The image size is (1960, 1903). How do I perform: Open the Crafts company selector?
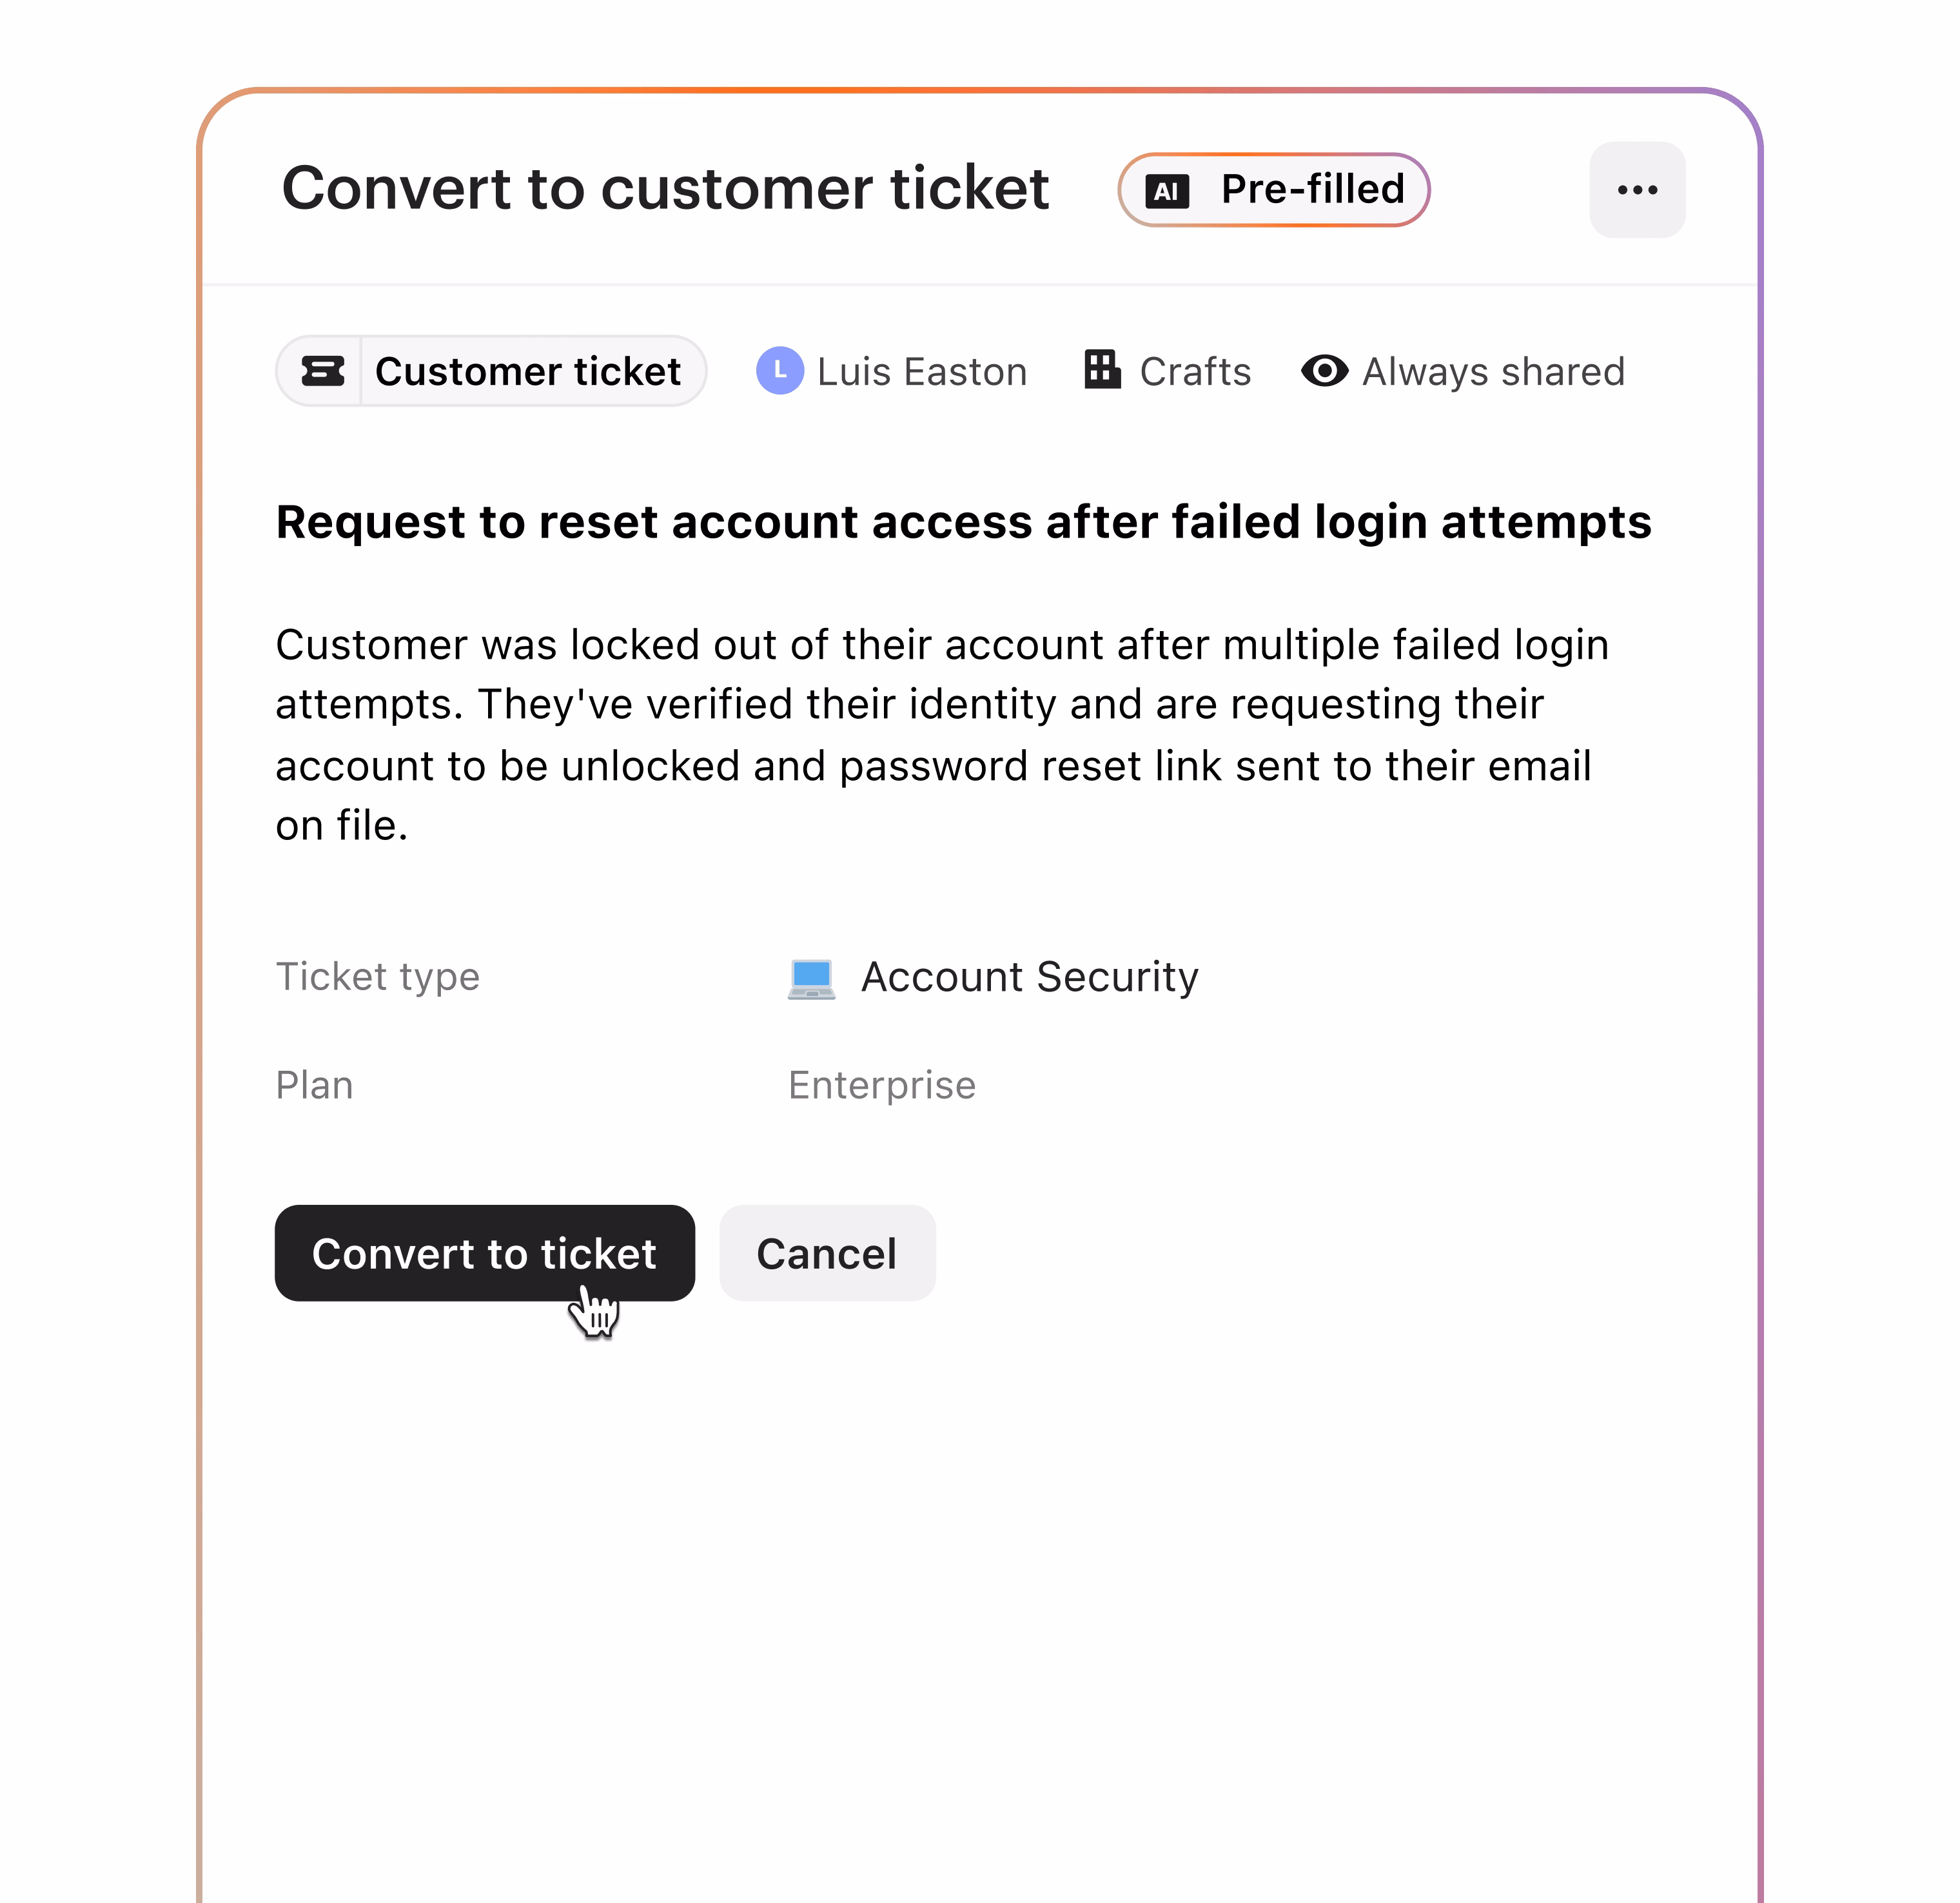pos(1194,372)
